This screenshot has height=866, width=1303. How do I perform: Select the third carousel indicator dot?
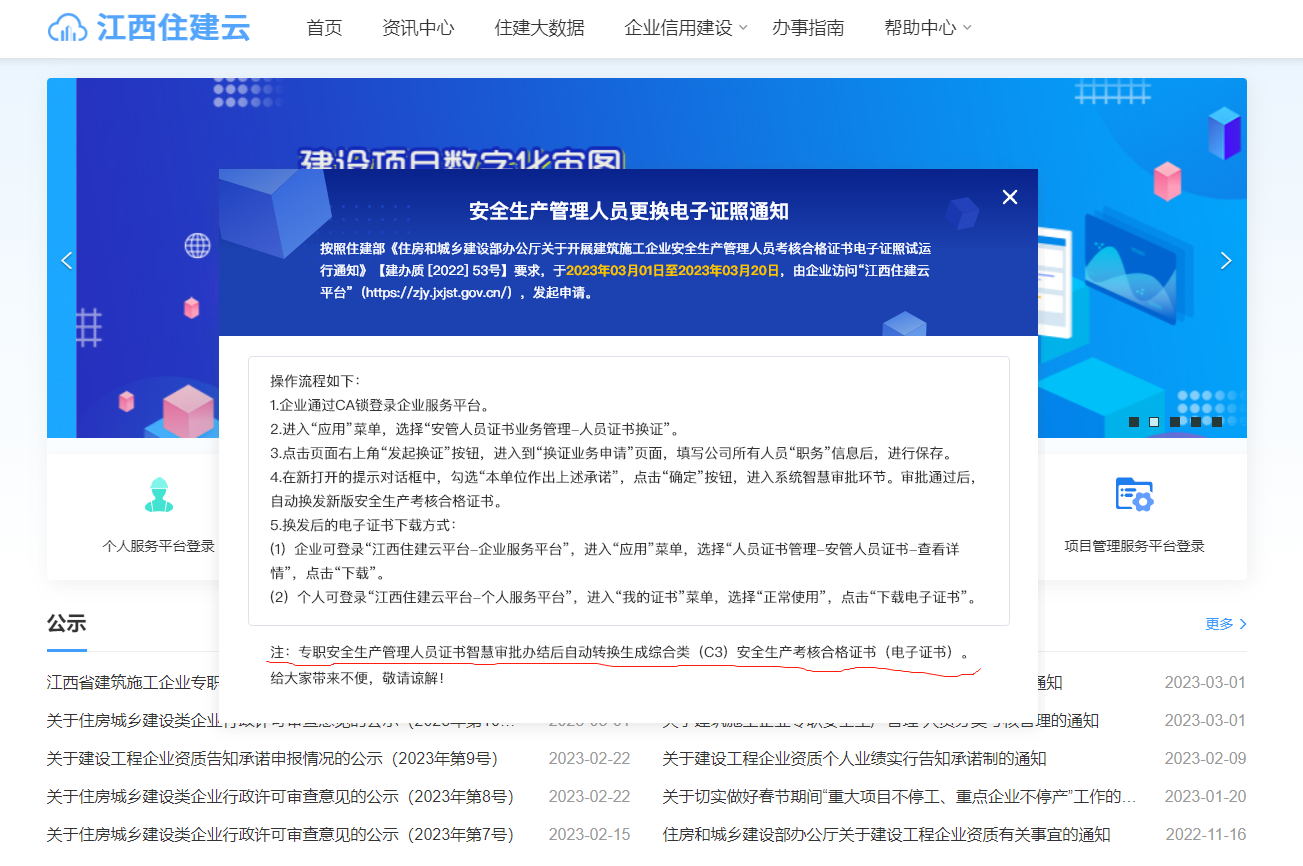(x=1175, y=422)
